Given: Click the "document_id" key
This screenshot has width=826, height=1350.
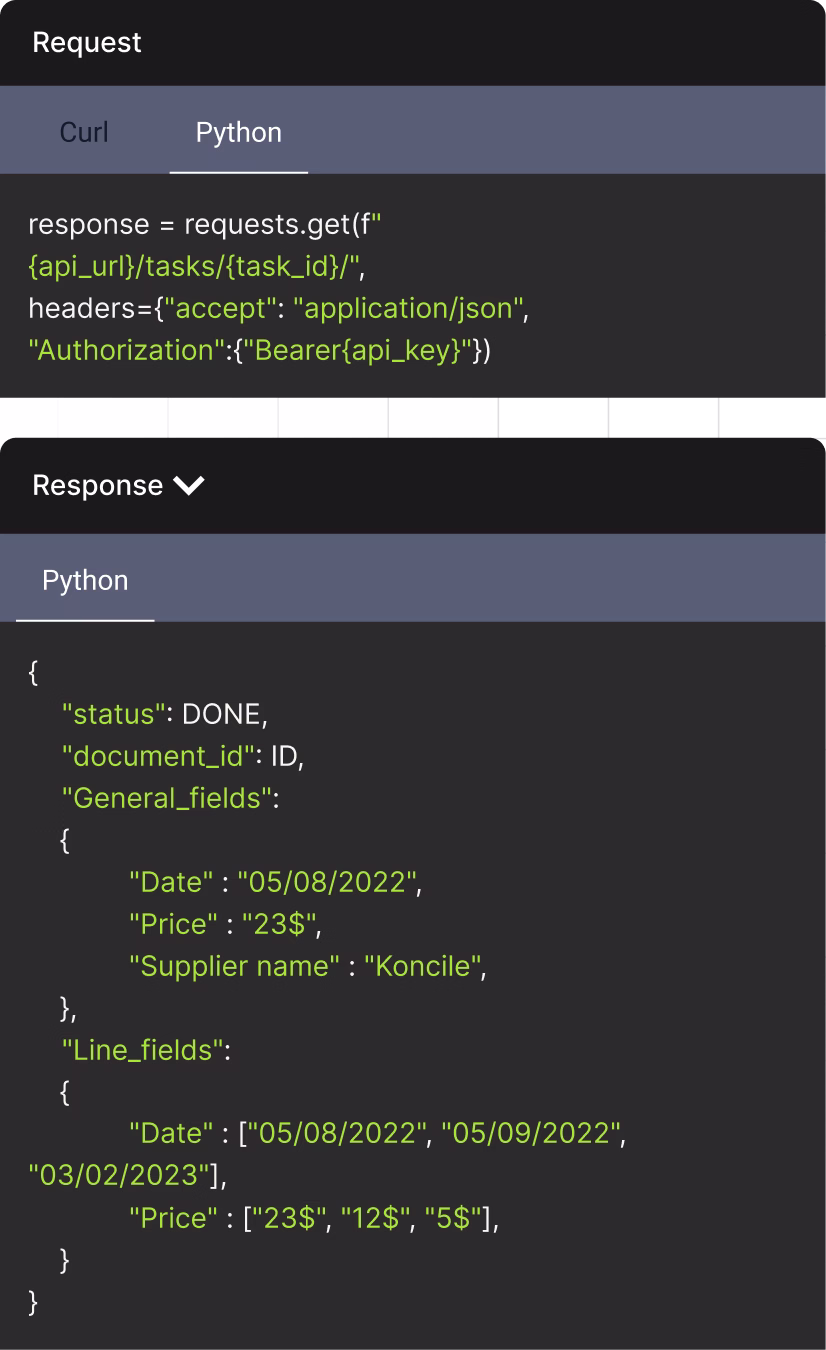Looking at the screenshot, I should click(x=158, y=756).
